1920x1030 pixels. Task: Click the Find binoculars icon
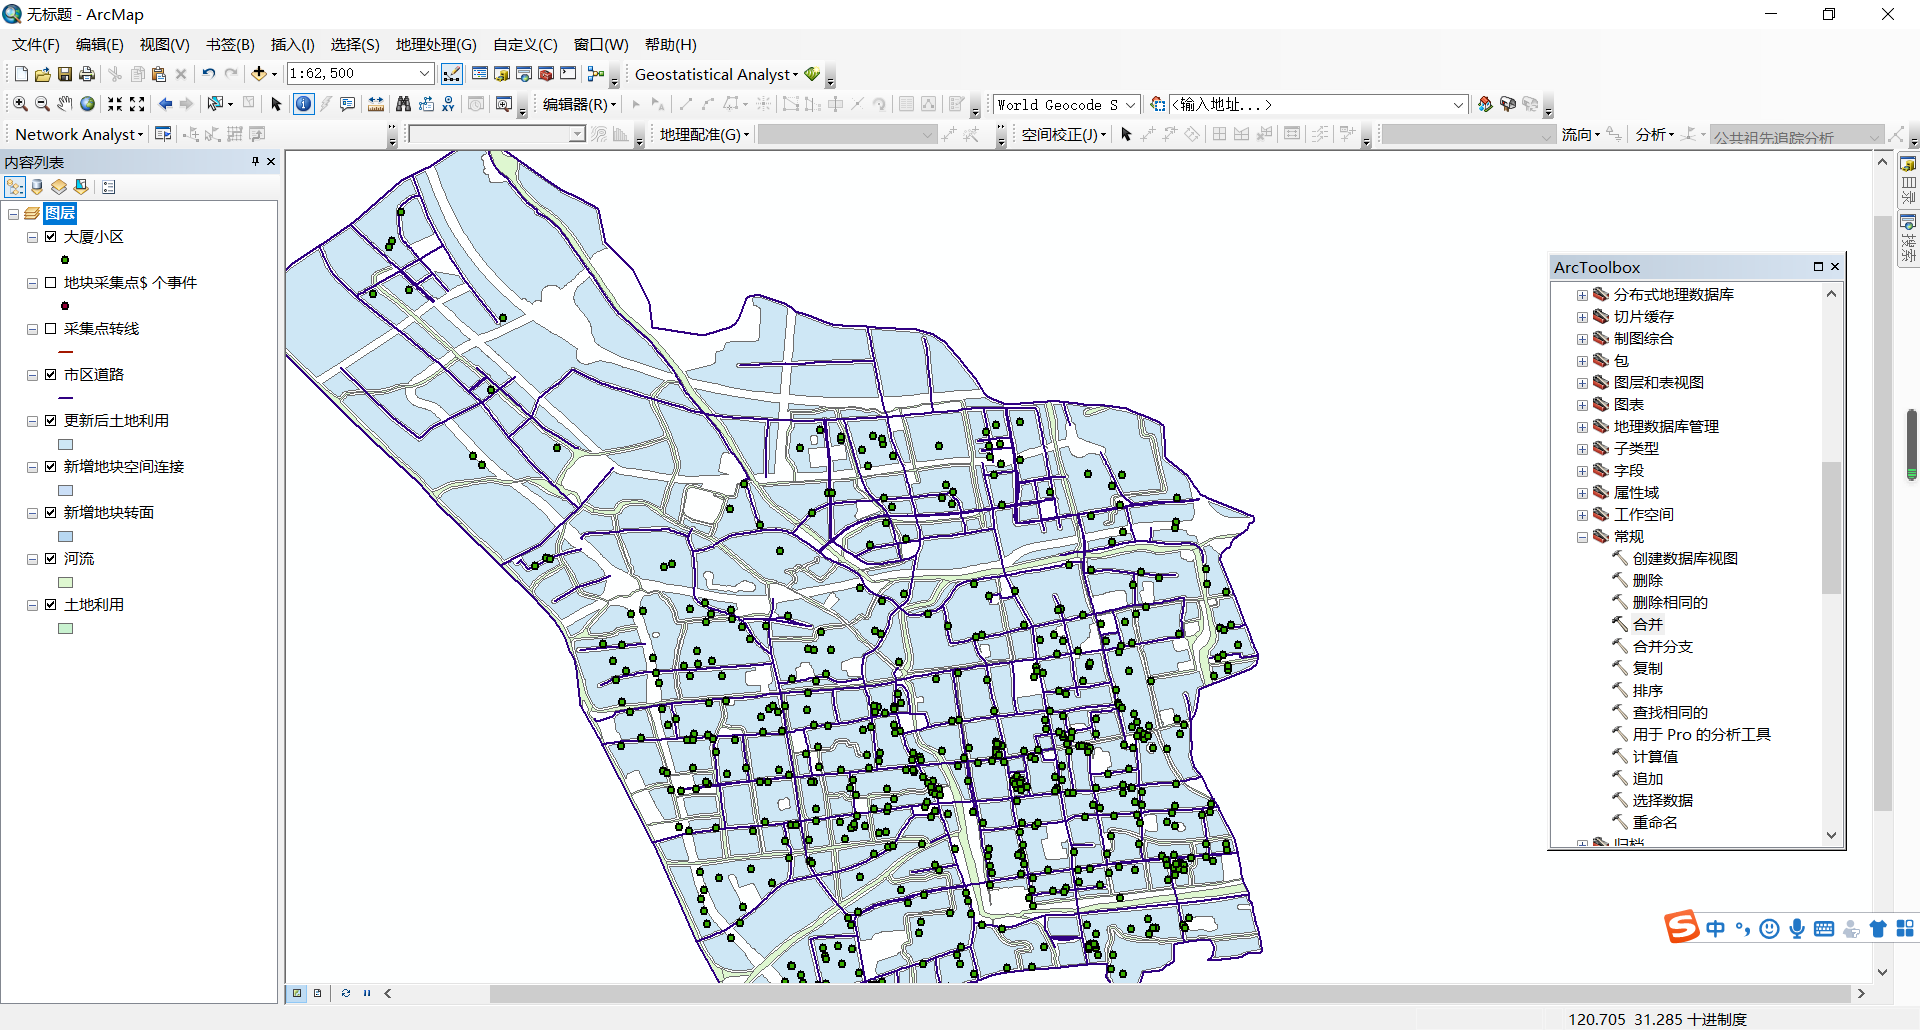(403, 104)
